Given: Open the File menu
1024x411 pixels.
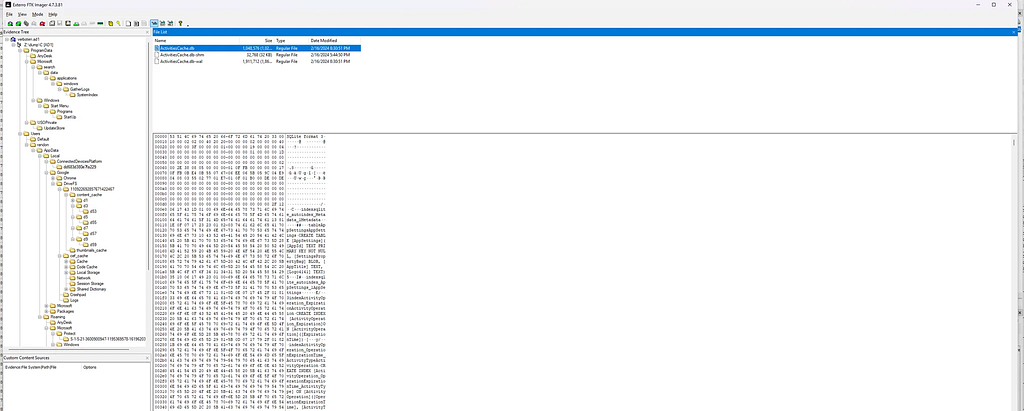Looking at the screenshot, I should tap(9, 14).
